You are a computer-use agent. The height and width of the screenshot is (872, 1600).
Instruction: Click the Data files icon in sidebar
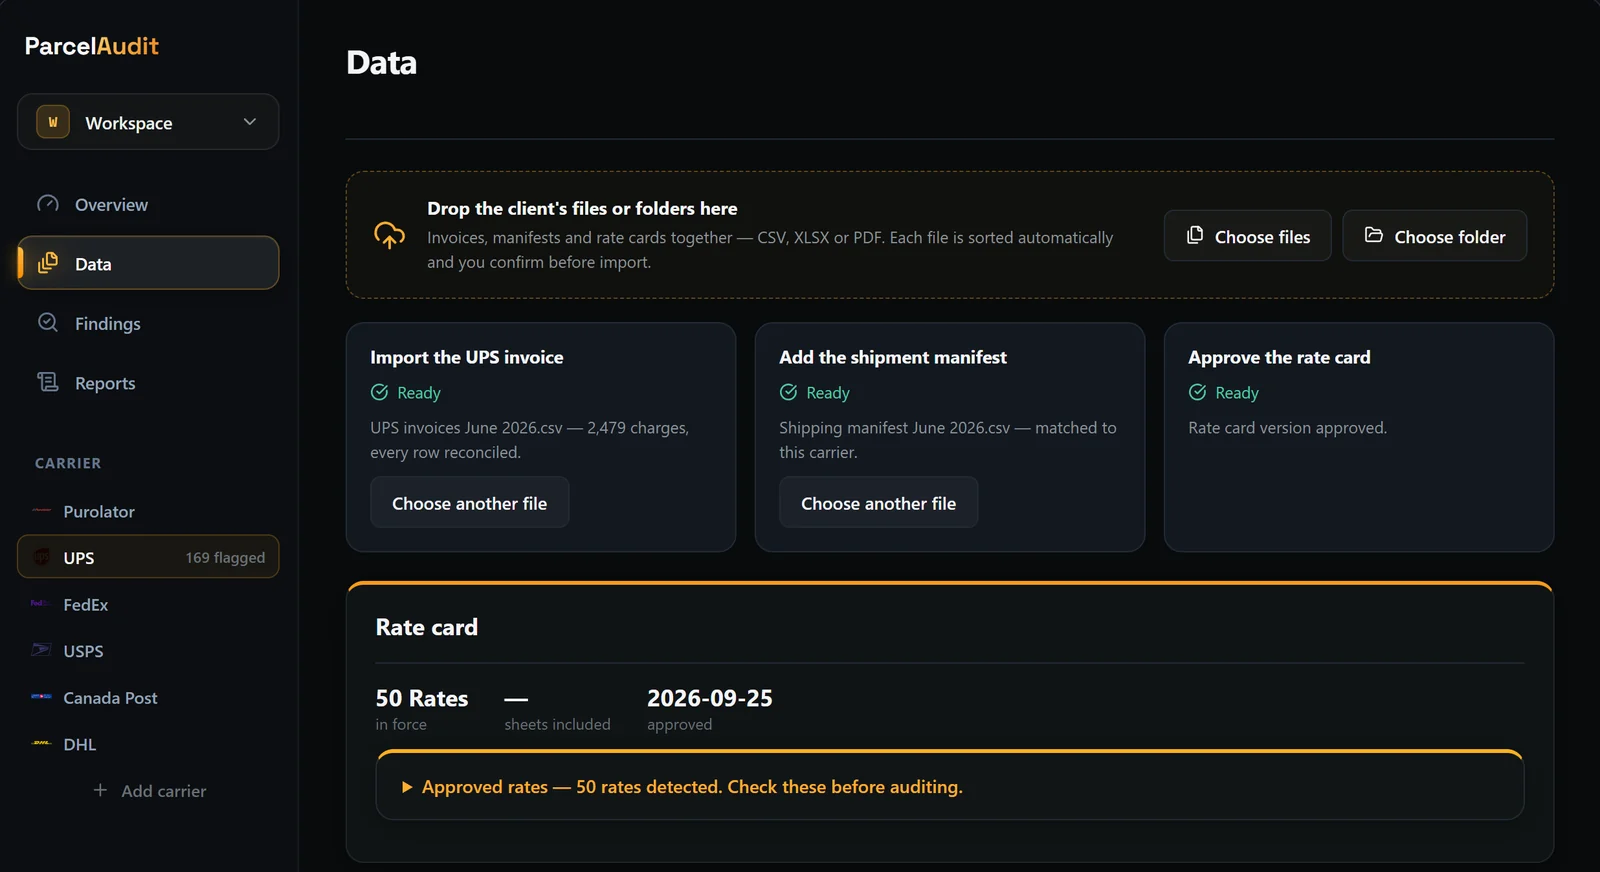(48, 263)
